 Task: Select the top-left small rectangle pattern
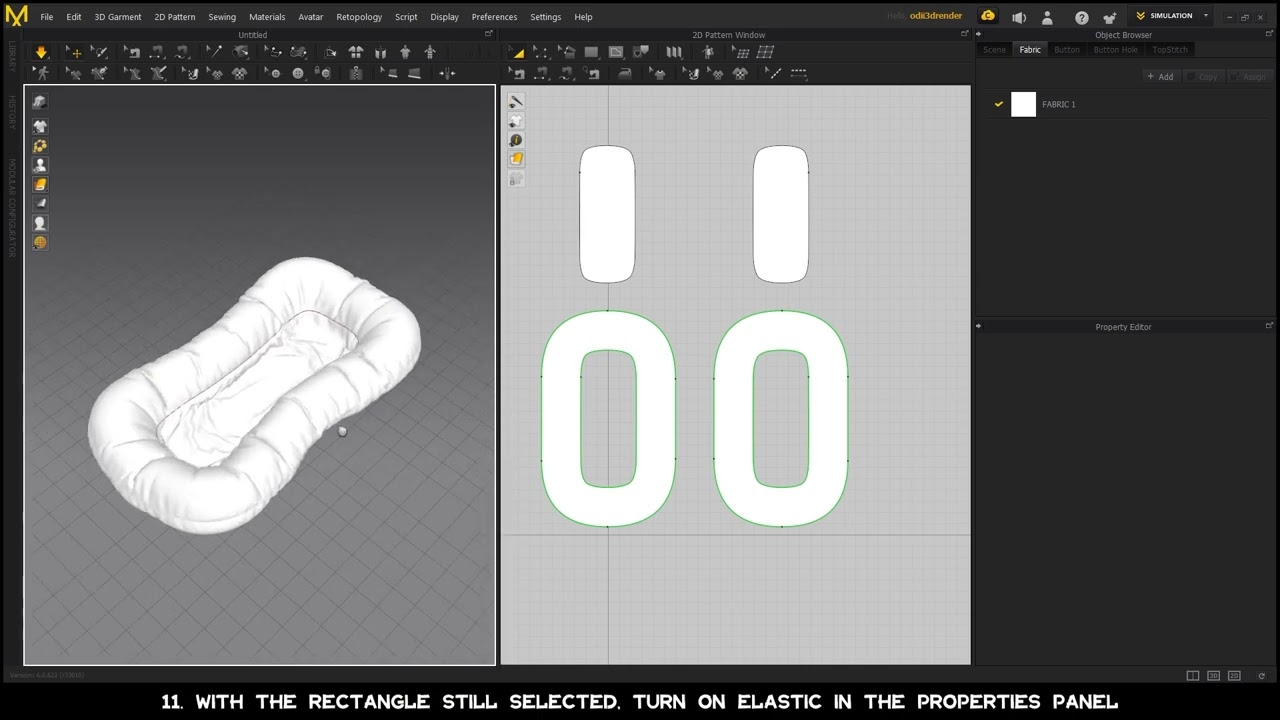[x=607, y=214]
